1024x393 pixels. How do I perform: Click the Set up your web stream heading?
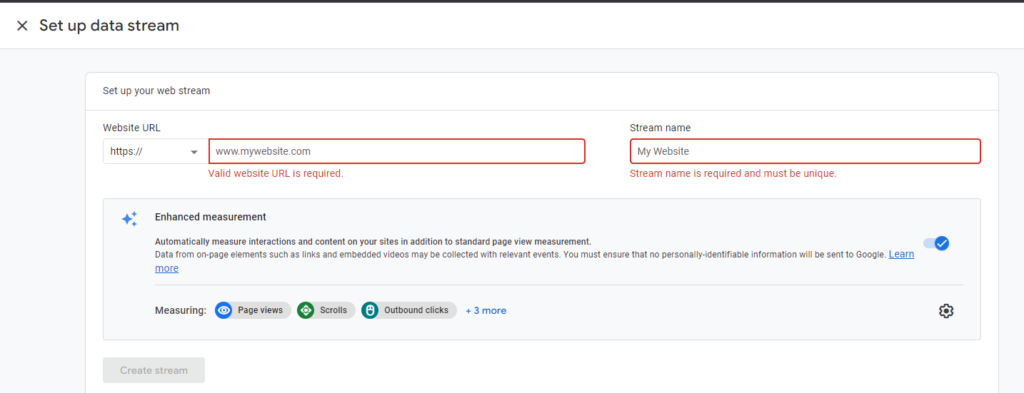pyautogui.click(x=156, y=91)
